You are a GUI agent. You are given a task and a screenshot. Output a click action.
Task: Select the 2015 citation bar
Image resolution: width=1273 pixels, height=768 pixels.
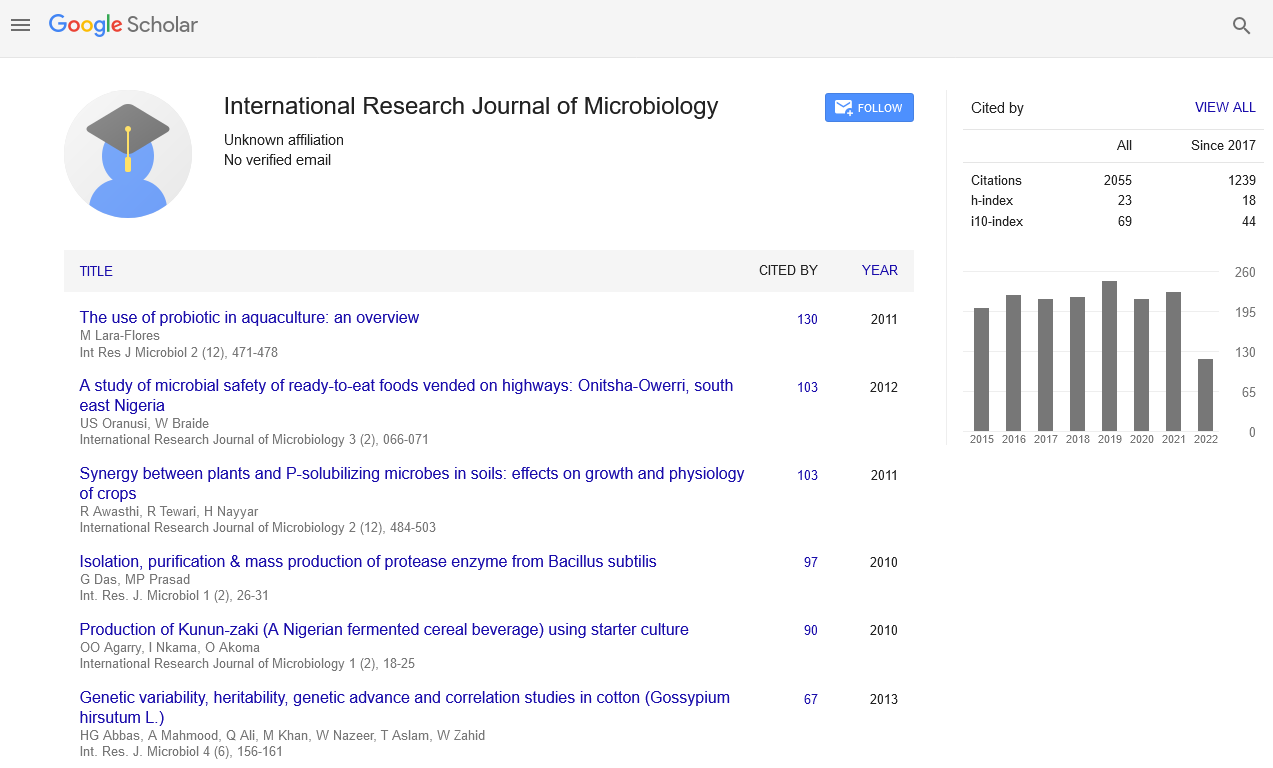(x=981, y=370)
